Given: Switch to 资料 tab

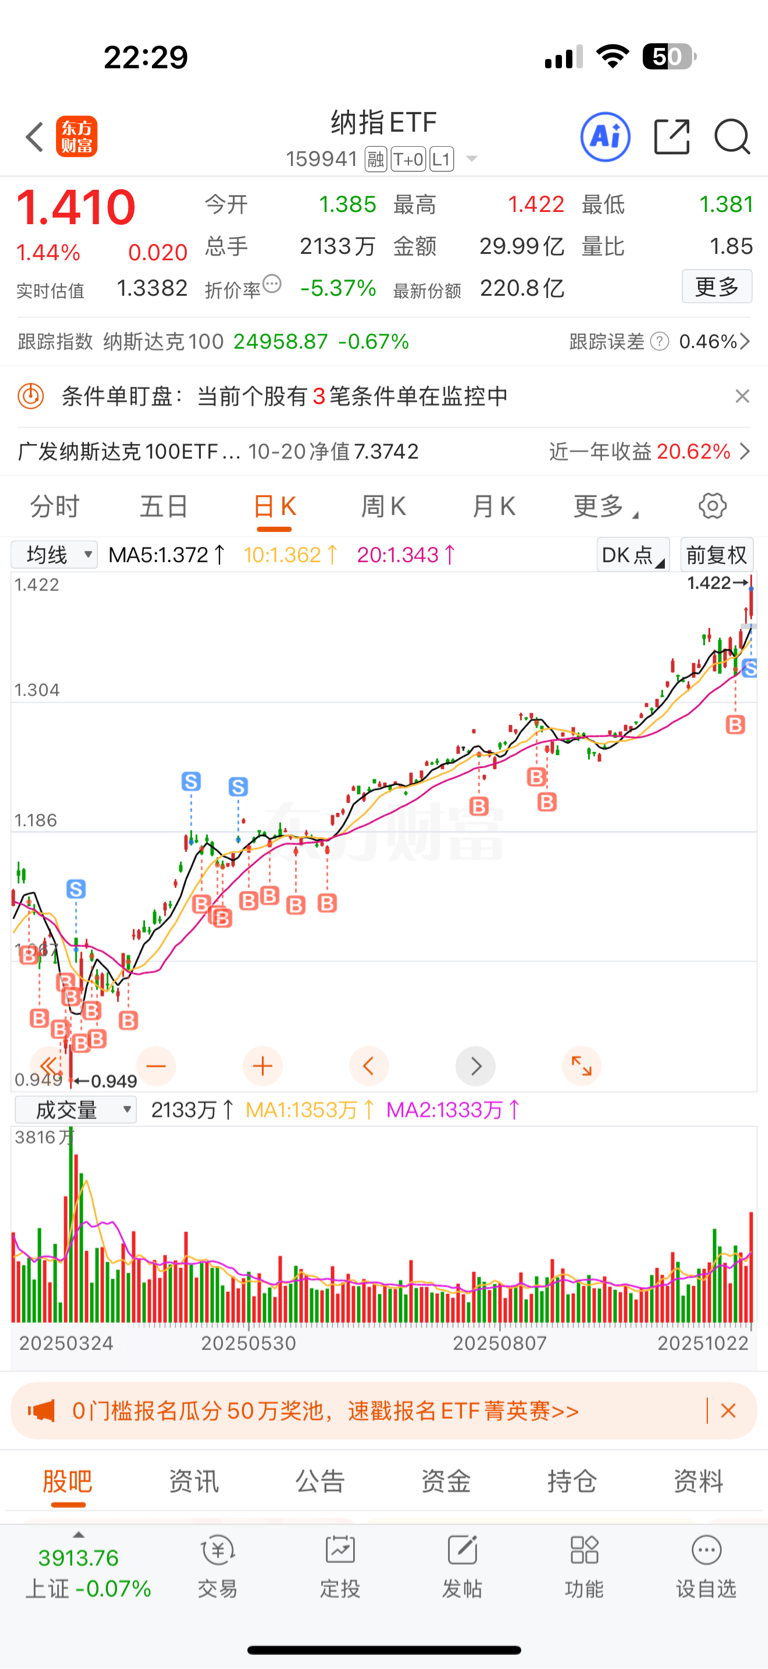Looking at the screenshot, I should (x=698, y=1481).
